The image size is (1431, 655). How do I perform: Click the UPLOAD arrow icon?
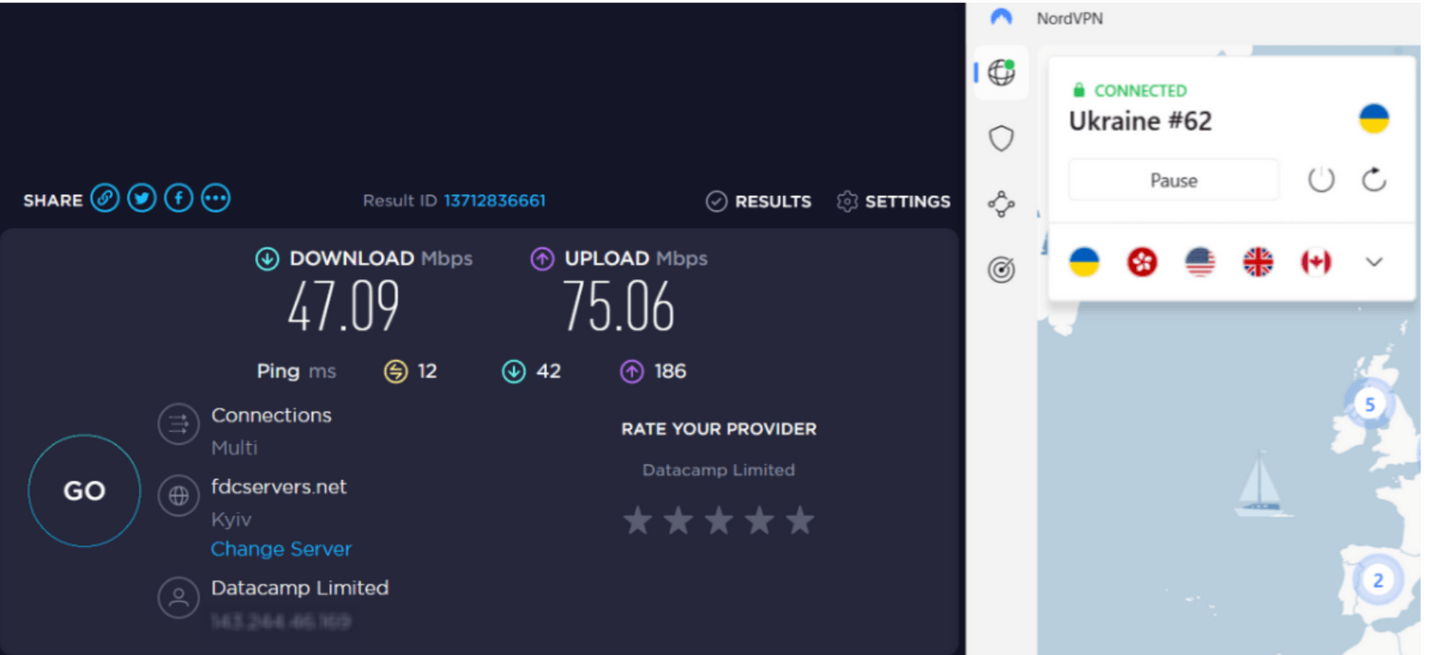(x=542, y=259)
